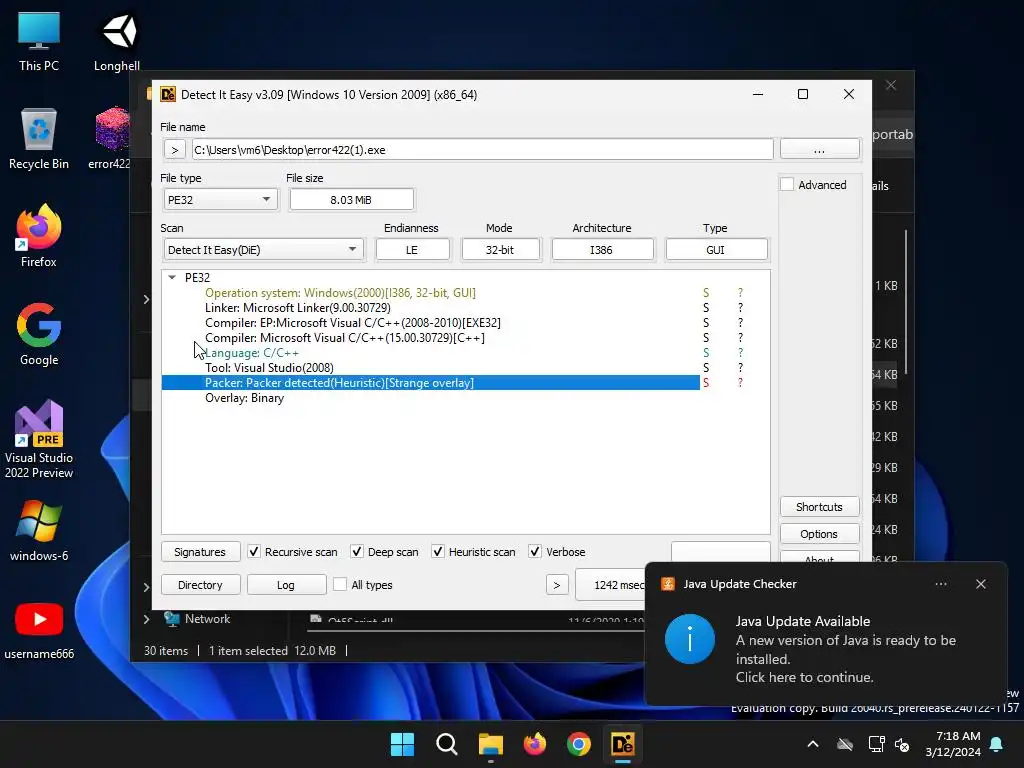Viewport: 1024px width, 768px height.
Task: Click the Shortcuts button
Action: click(x=819, y=507)
